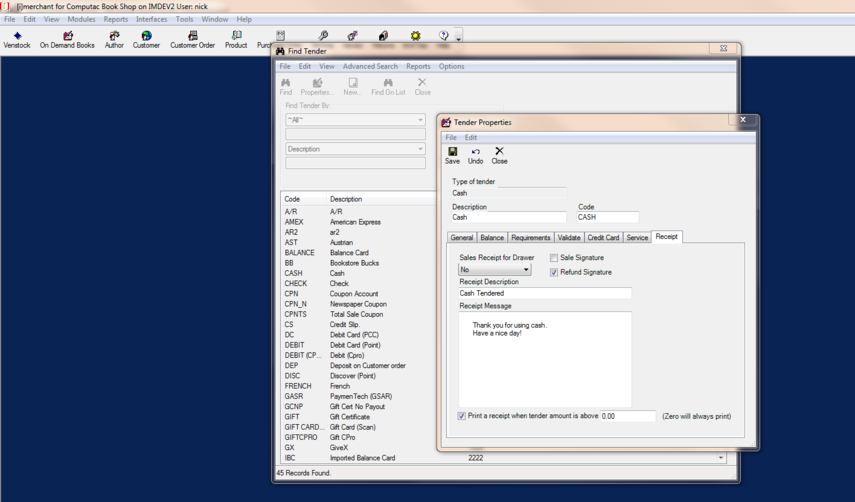Select the CASH row in tender list

click(359, 274)
